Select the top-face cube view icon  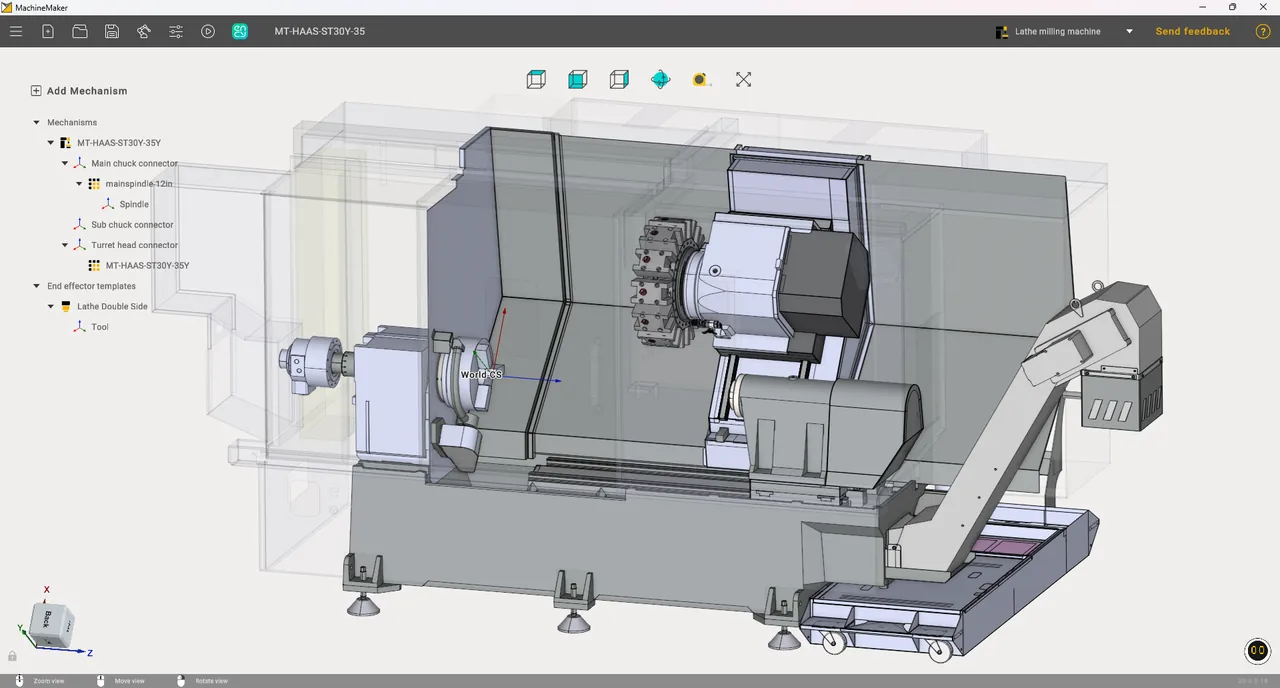tap(536, 79)
